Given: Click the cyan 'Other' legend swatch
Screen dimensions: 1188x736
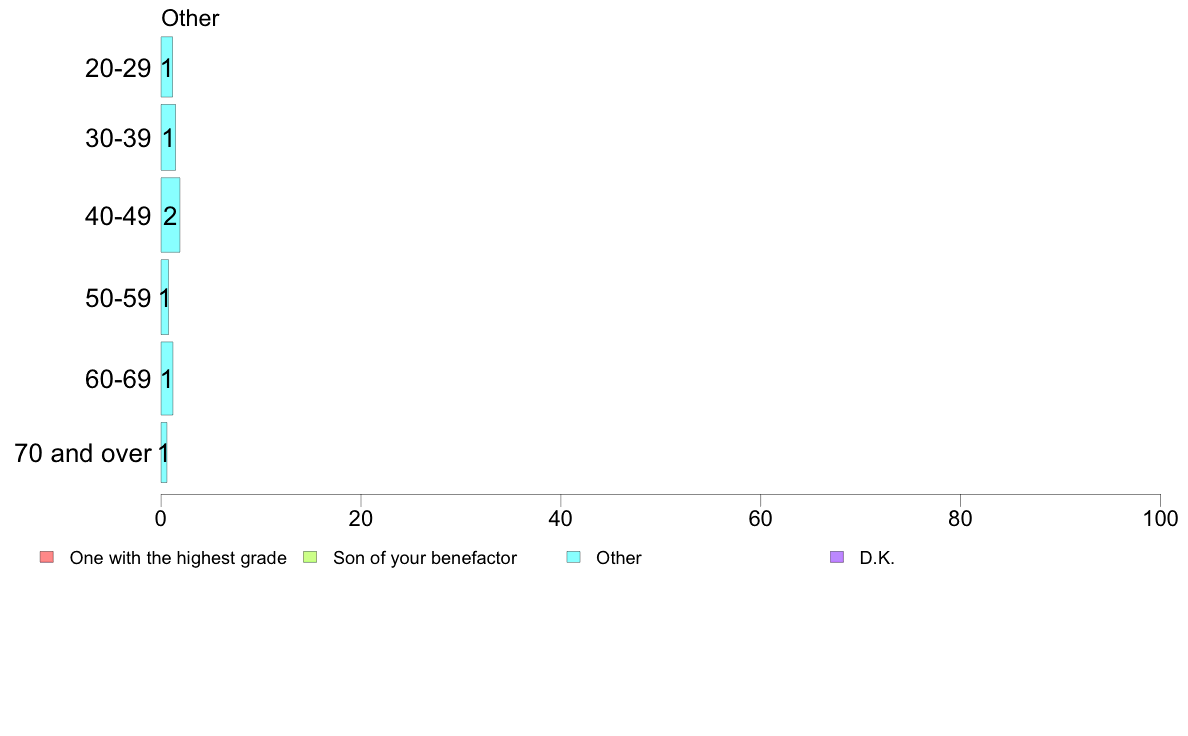Looking at the screenshot, I should coord(574,557).
